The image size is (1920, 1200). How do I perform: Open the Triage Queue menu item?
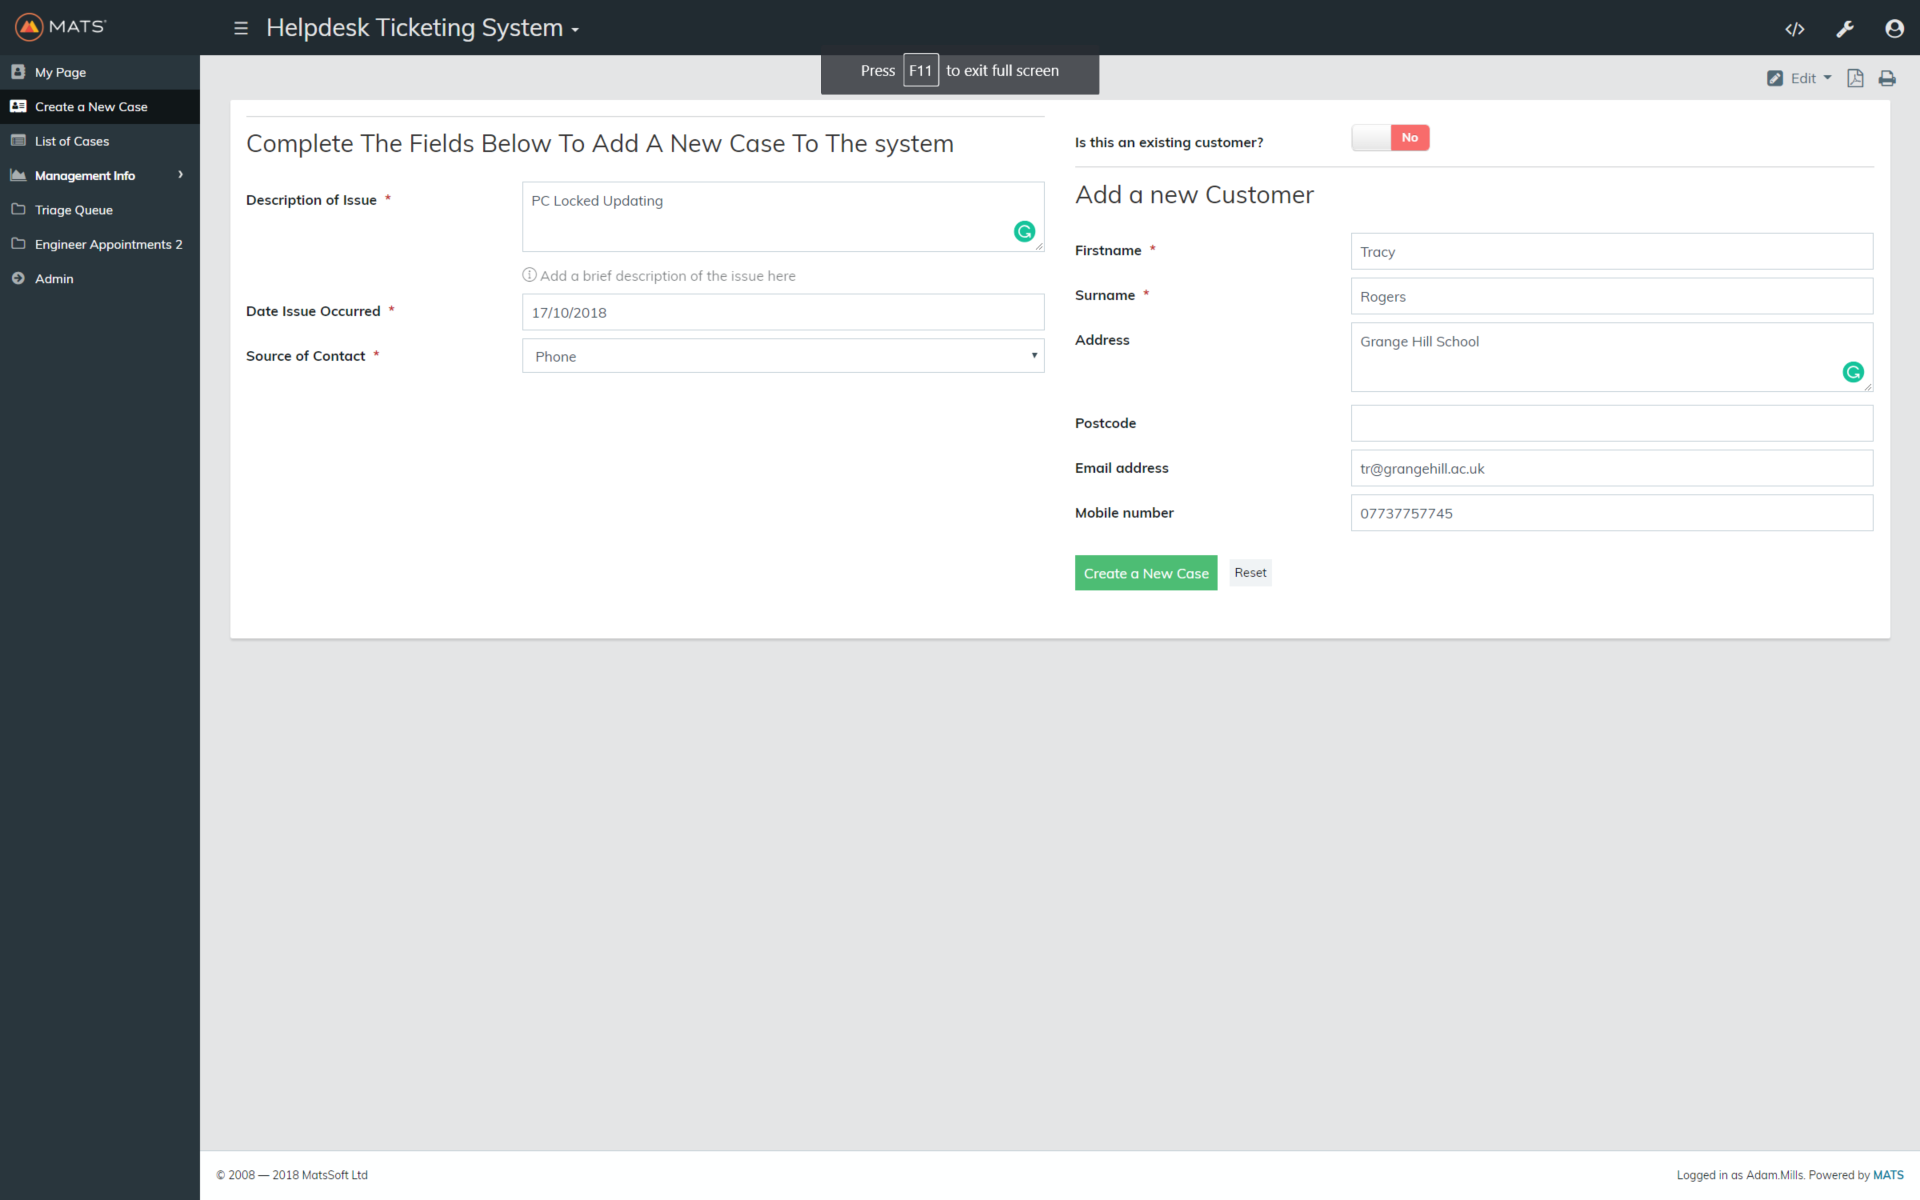[74, 210]
